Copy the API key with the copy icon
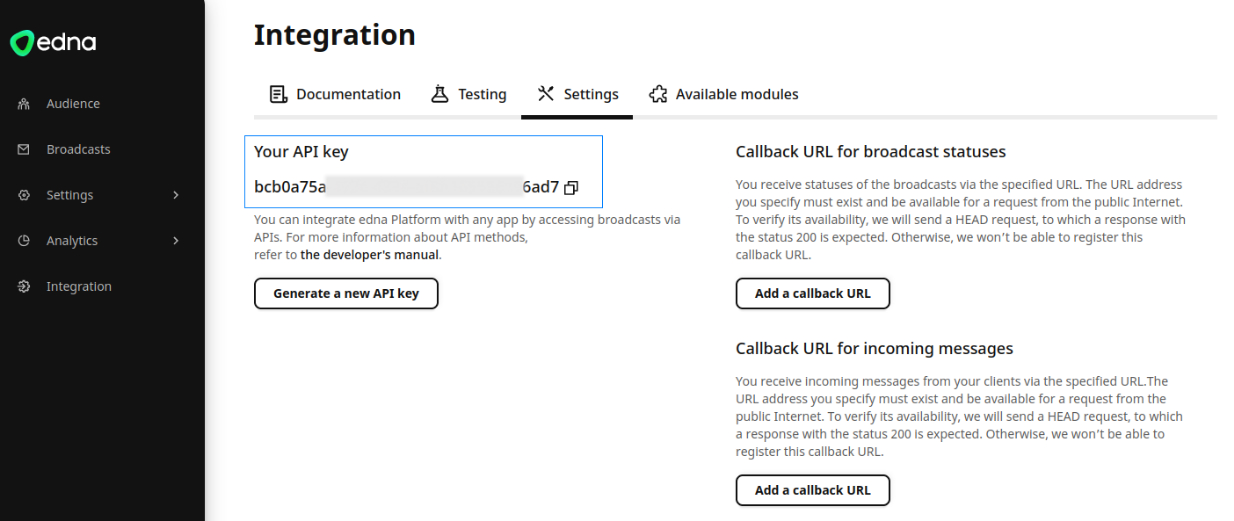This screenshot has height=521, width=1234. click(571, 187)
